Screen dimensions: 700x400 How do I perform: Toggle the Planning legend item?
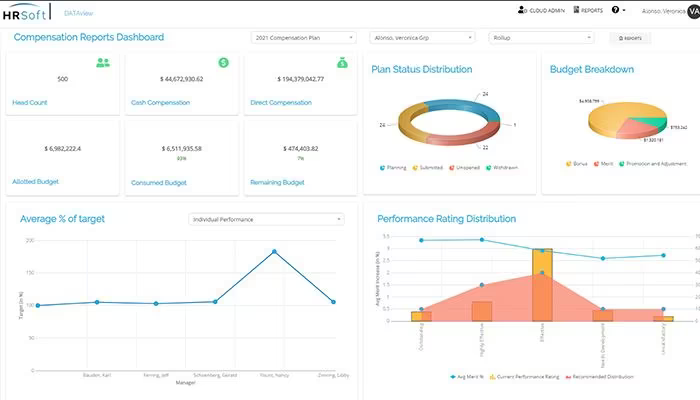tap(393, 168)
